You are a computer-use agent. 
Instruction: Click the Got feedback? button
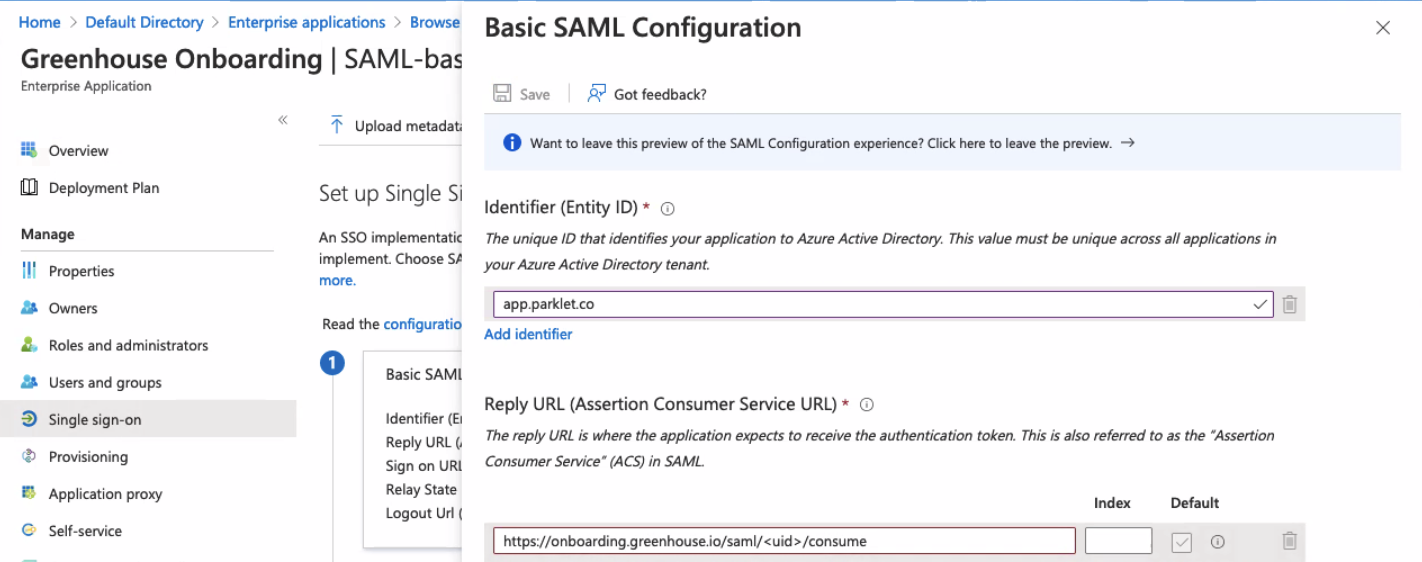point(647,94)
